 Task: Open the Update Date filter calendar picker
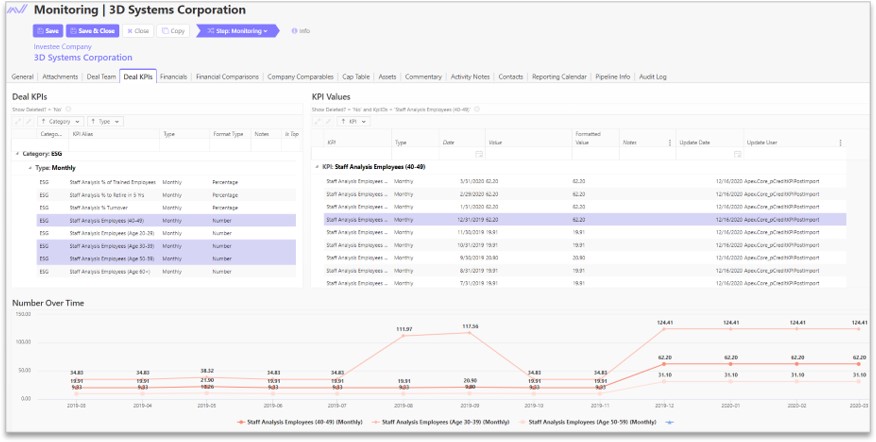(737, 154)
